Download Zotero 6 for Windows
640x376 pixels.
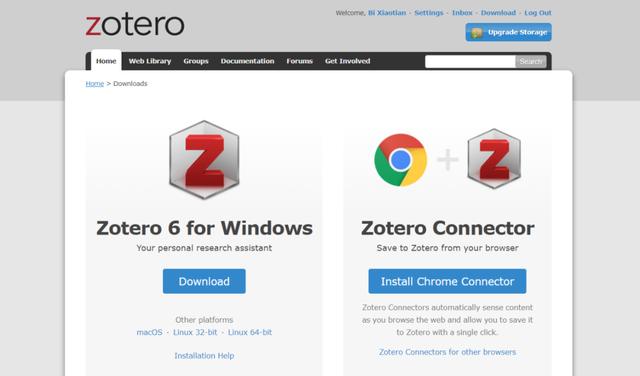[x=204, y=281]
